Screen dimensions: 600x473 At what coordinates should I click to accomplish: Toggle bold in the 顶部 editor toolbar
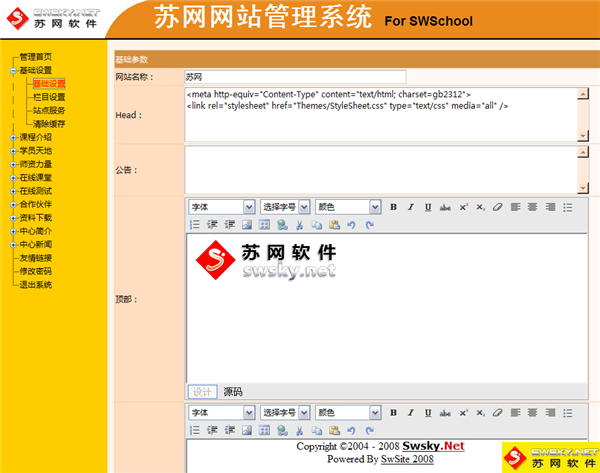394,207
